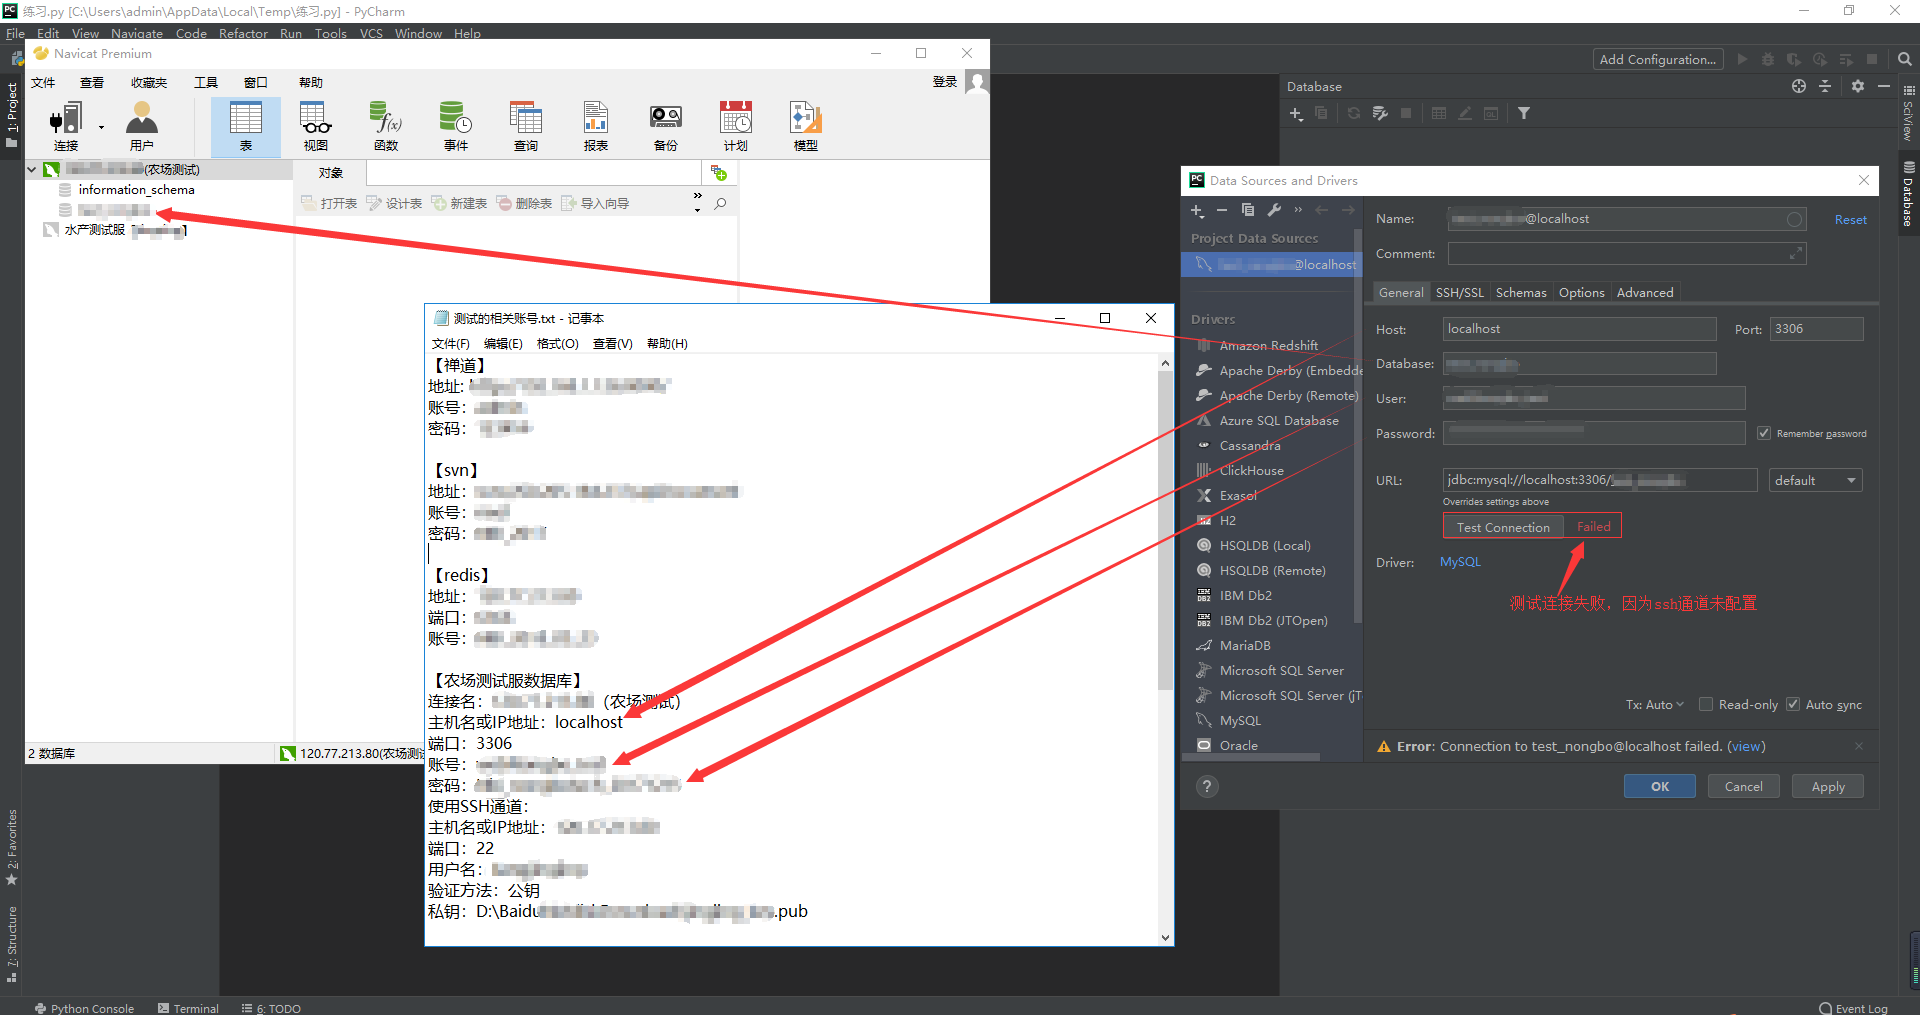Select MariaDB in the Drivers list
Viewport: 1920px width, 1015px height.
(x=1245, y=645)
